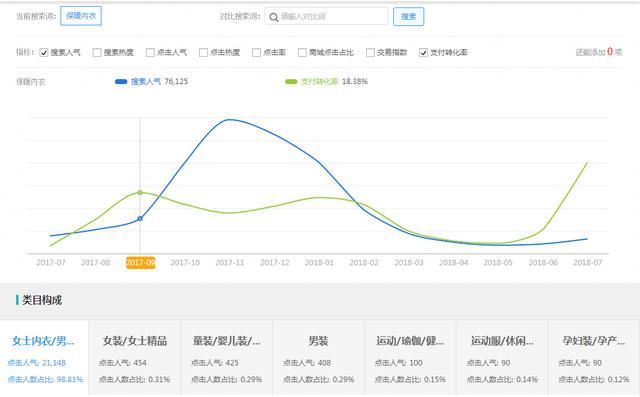Screen dimensions: 640x397
Task: Click the 2018-01 axis label
Action: 319,262
